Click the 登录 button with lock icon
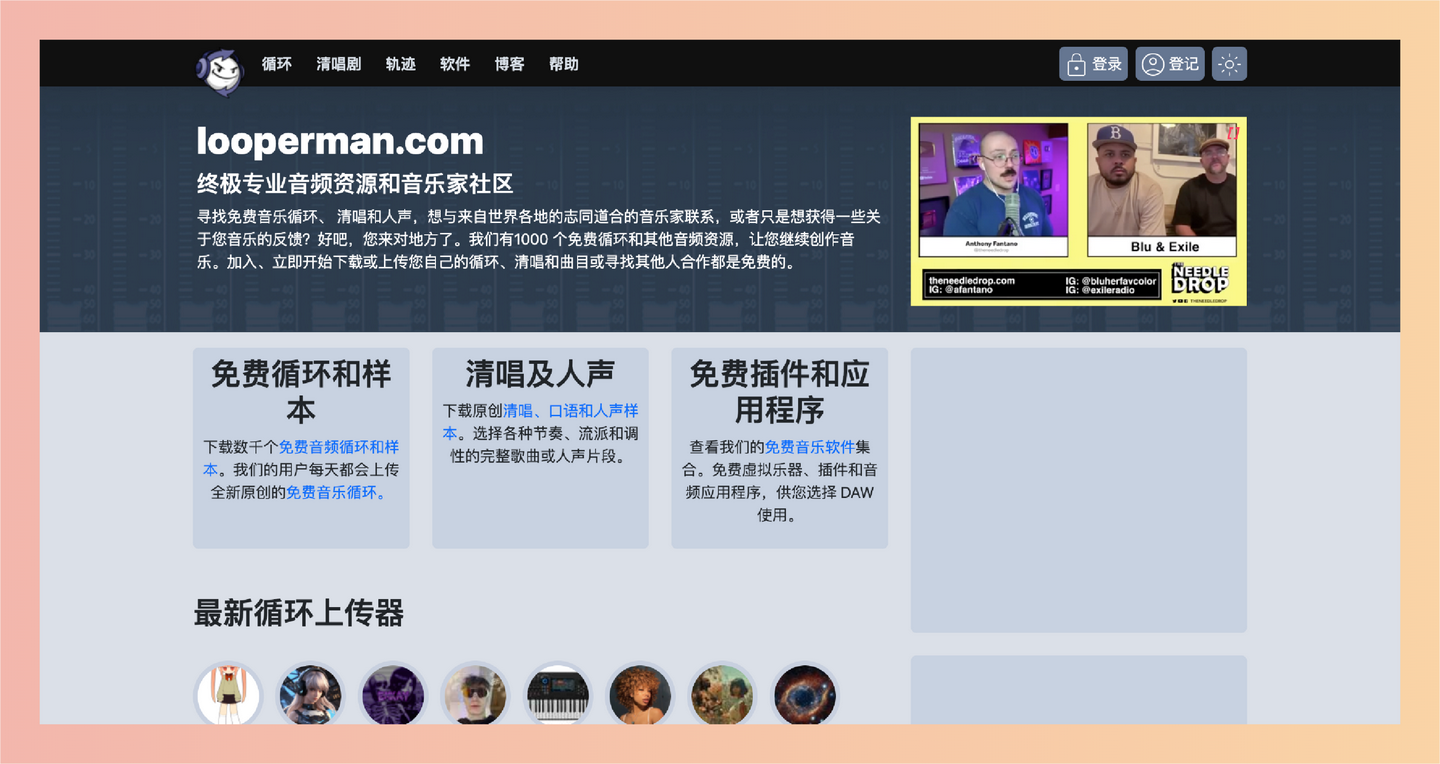The width and height of the screenshot is (1440, 764). [1094, 64]
